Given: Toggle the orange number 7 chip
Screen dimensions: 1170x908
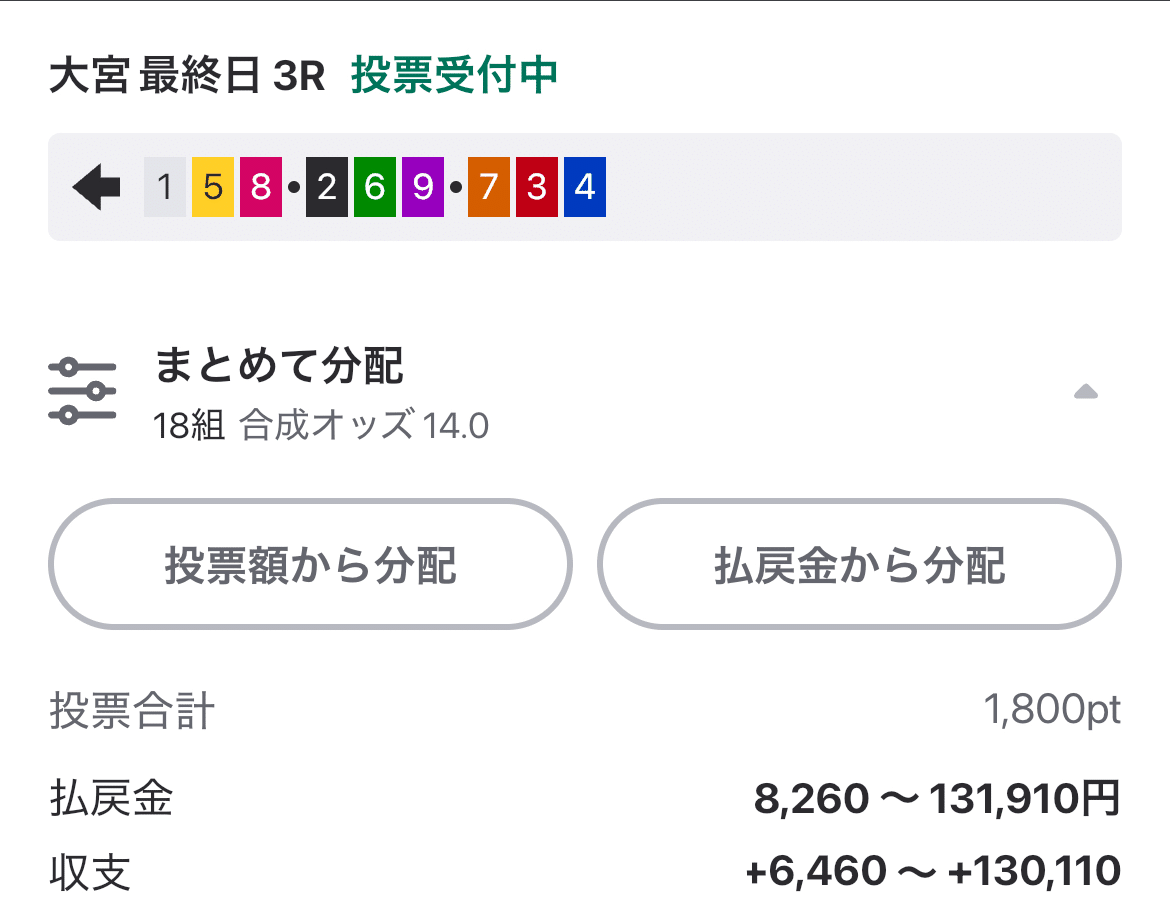Looking at the screenshot, I should (487, 185).
